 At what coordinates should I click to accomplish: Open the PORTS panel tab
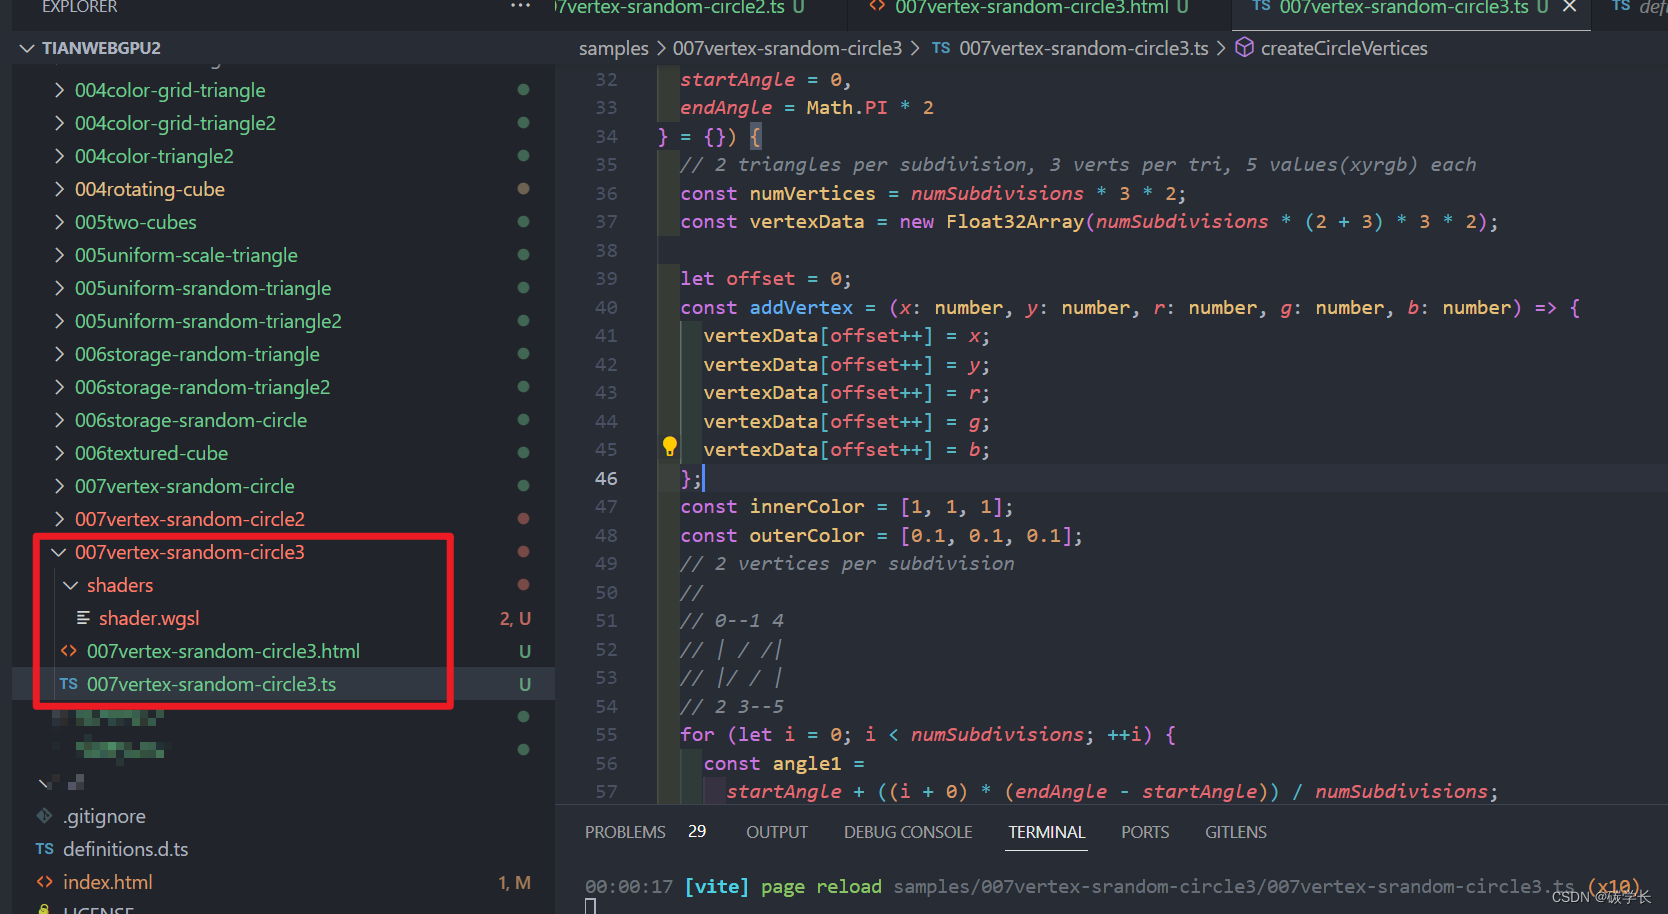1145,832
